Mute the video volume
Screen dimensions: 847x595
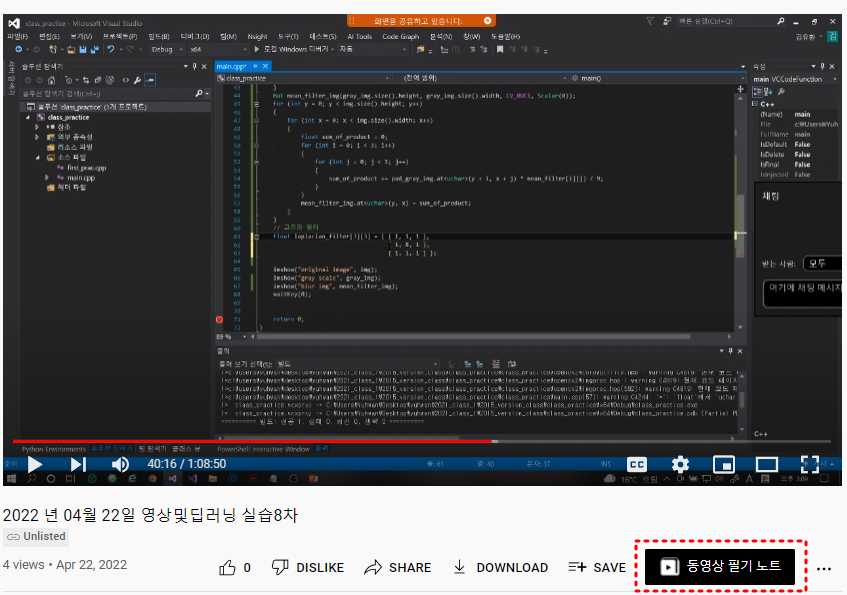coord(120,464)
